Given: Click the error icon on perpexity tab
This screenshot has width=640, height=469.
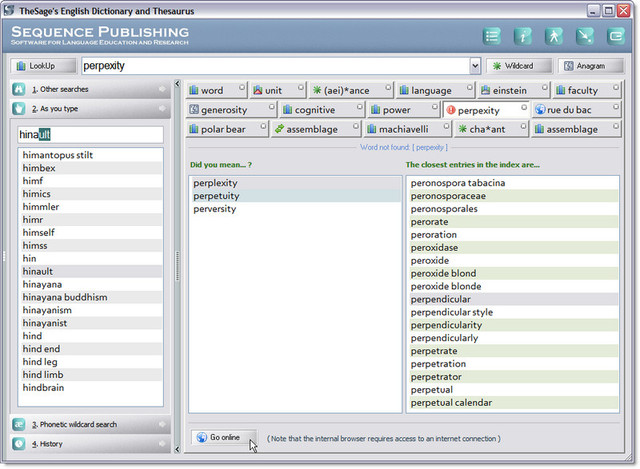Looking at the screenshot, I should pyautogui.click(x=451, y=110).
